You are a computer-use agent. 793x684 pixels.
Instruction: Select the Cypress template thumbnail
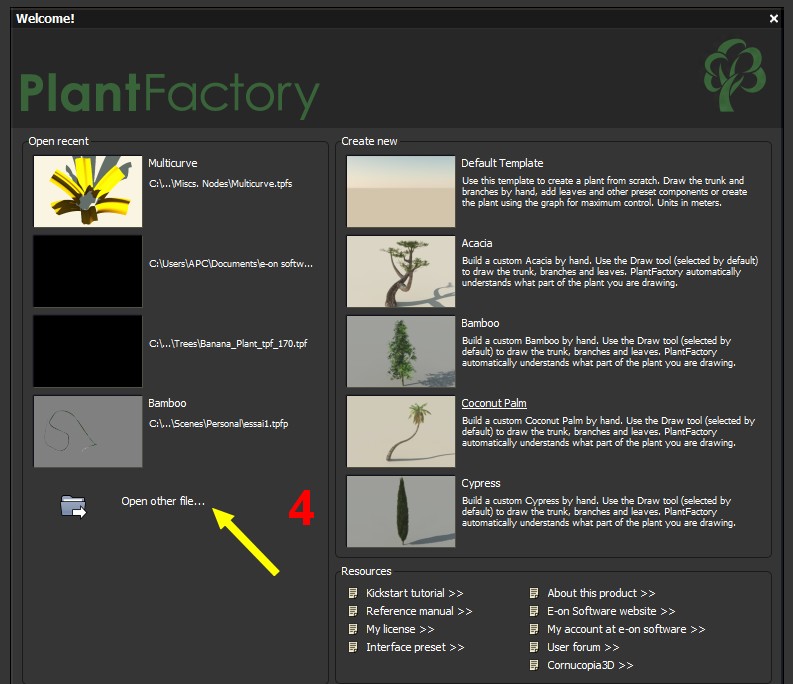[401, 511]
